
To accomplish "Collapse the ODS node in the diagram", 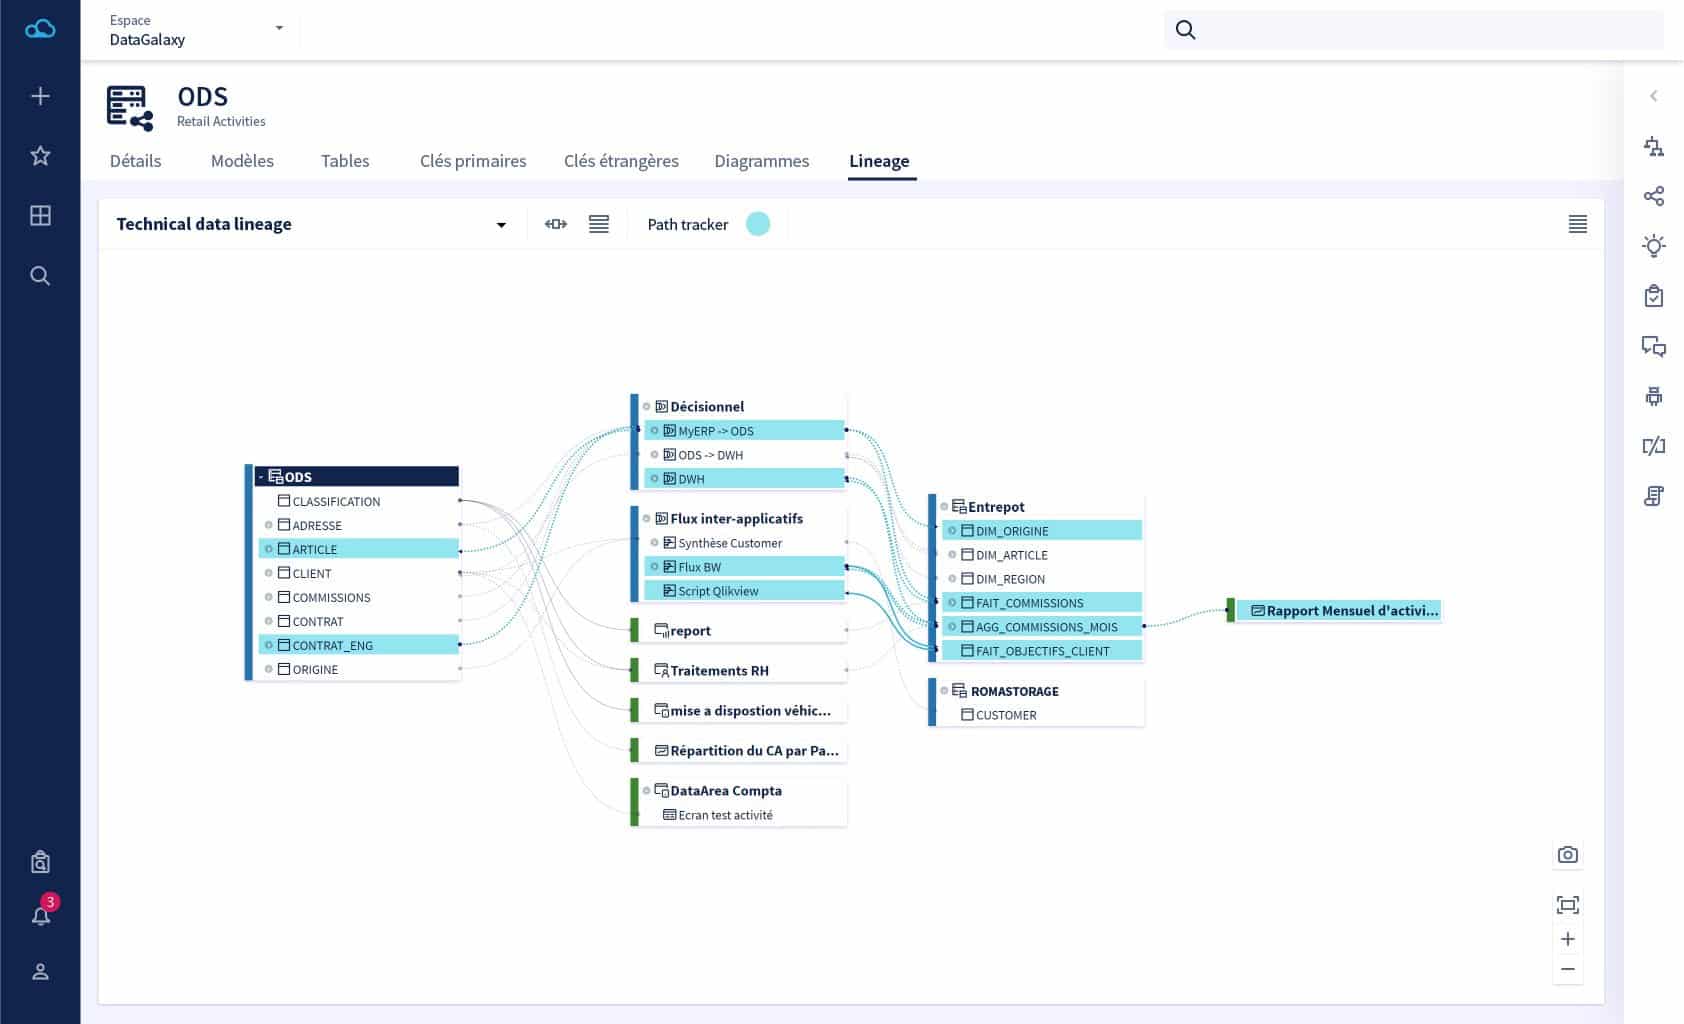I will click(261, 477).
